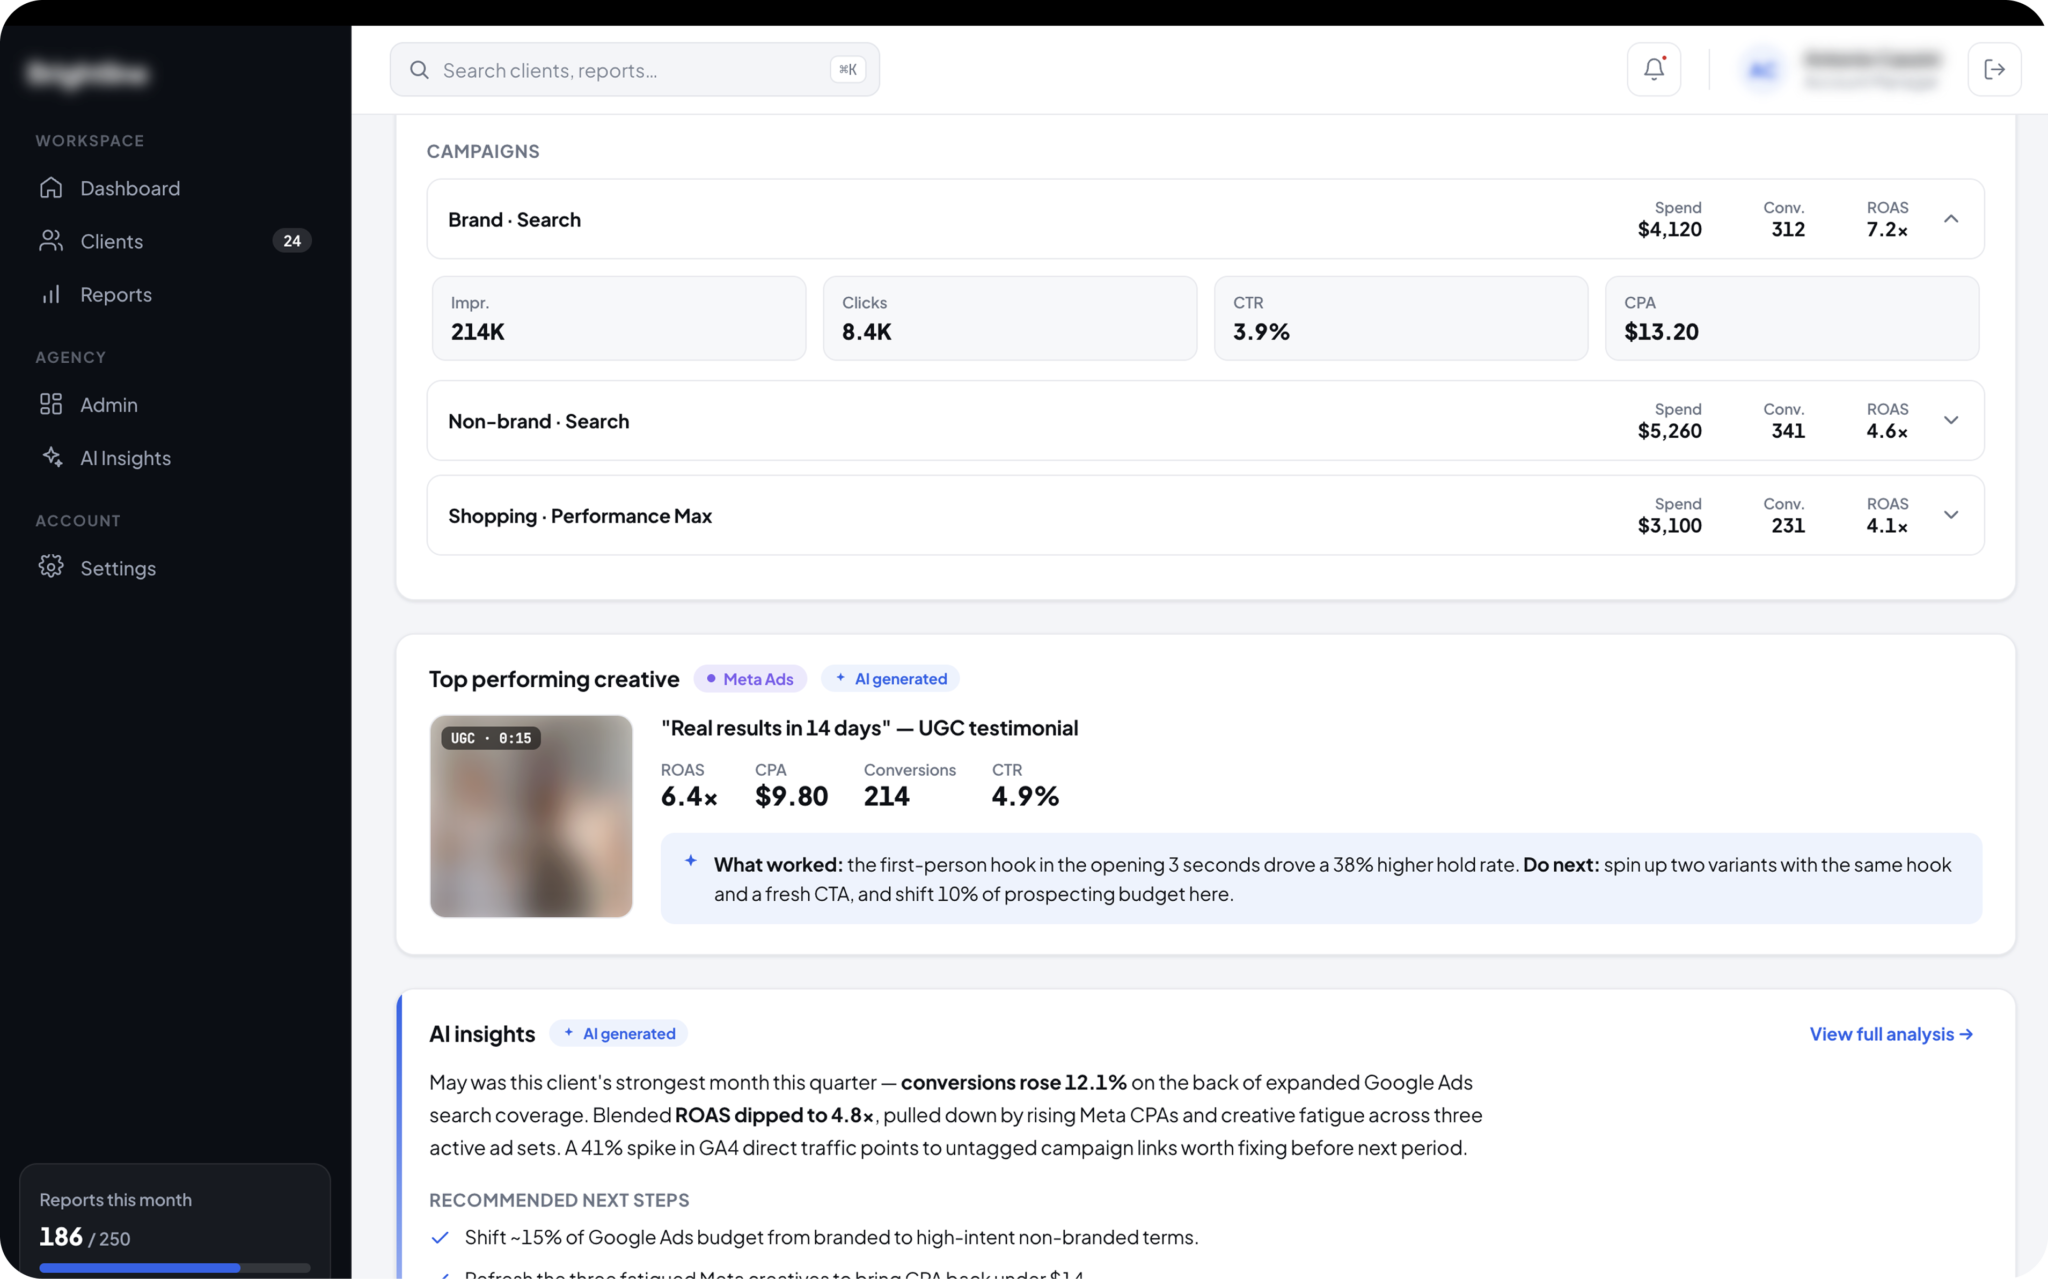This screenshot has width=2048, height=1279.
Task: Click the UGC · 0:15 duration label
Action: point(491,738)
